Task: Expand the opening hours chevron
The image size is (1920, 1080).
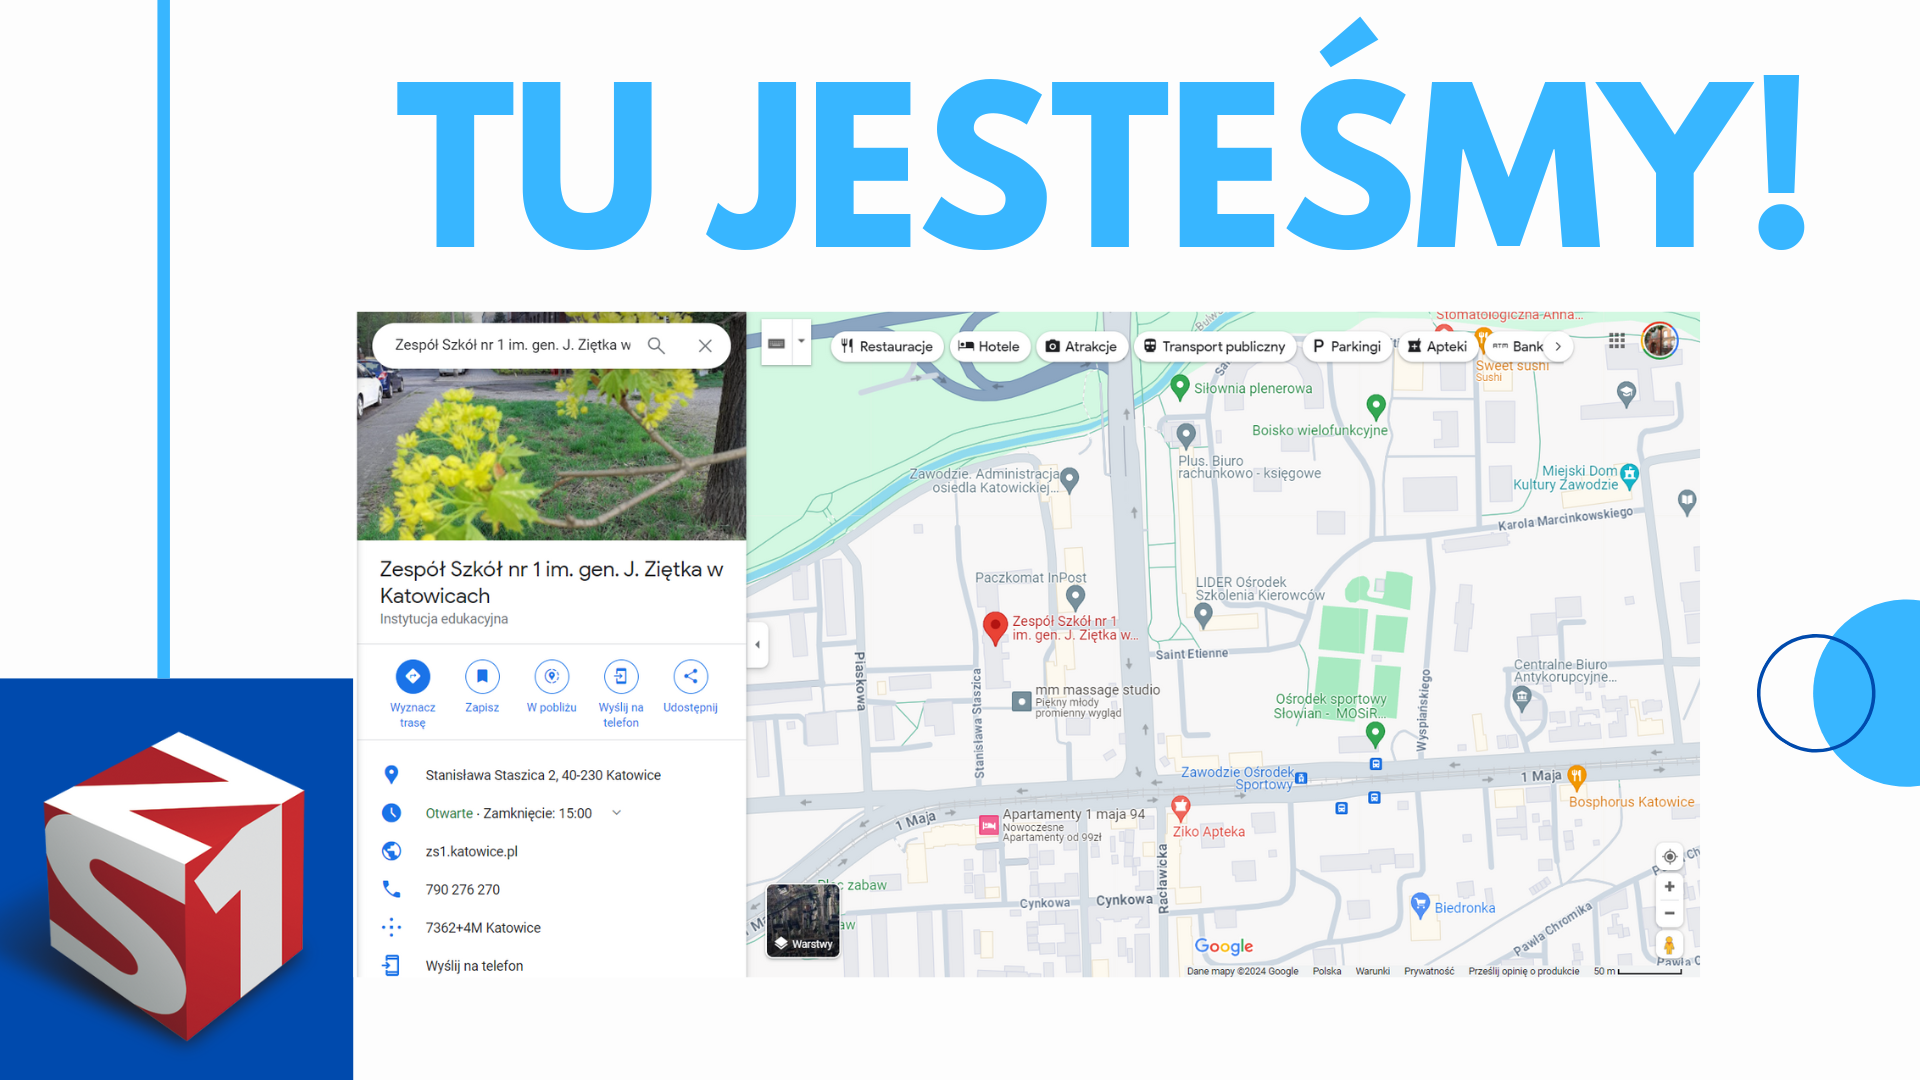Action: click(x=617, y=813)
